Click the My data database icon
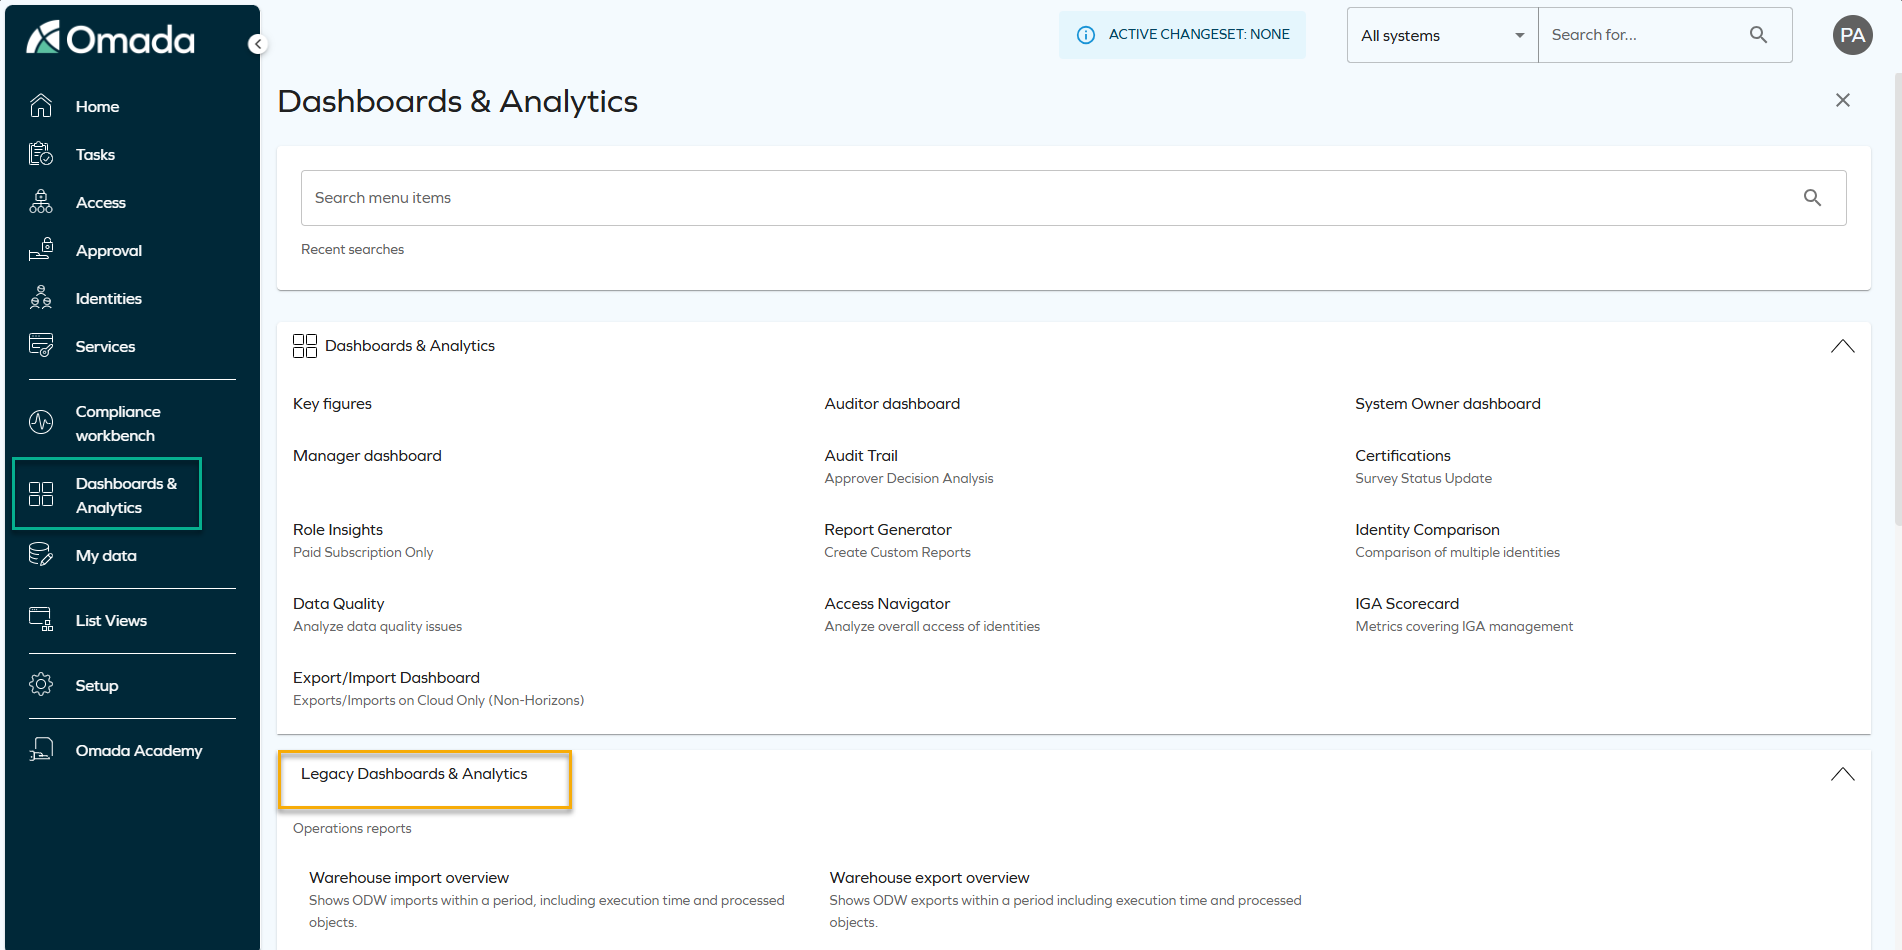The width and height of the screenshot is (1902, 950). [x=41, y=554]
